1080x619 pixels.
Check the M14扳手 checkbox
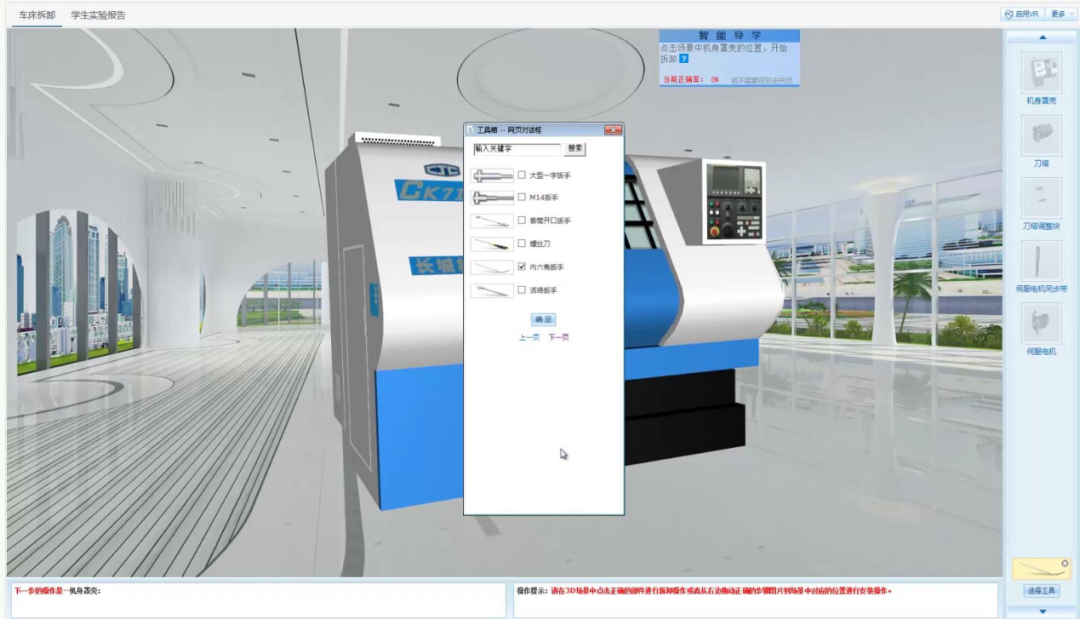pyautogui.click(x=521, y=197)
